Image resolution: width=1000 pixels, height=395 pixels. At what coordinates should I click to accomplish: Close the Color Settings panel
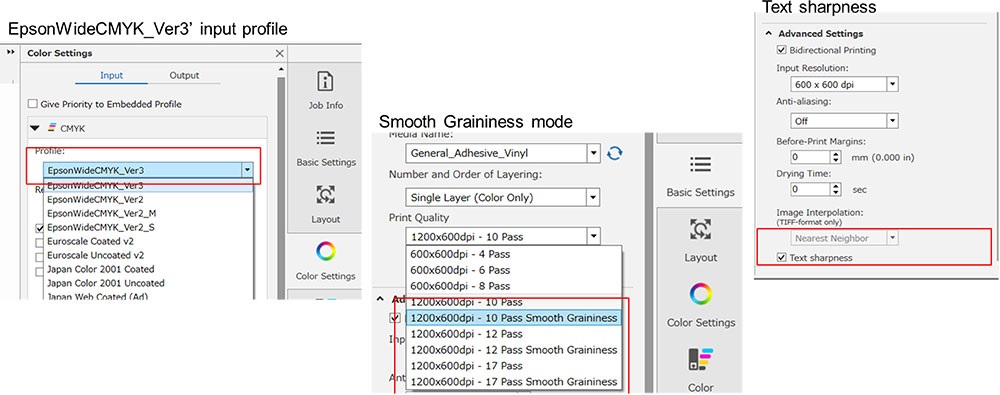[x=279, y=54]
